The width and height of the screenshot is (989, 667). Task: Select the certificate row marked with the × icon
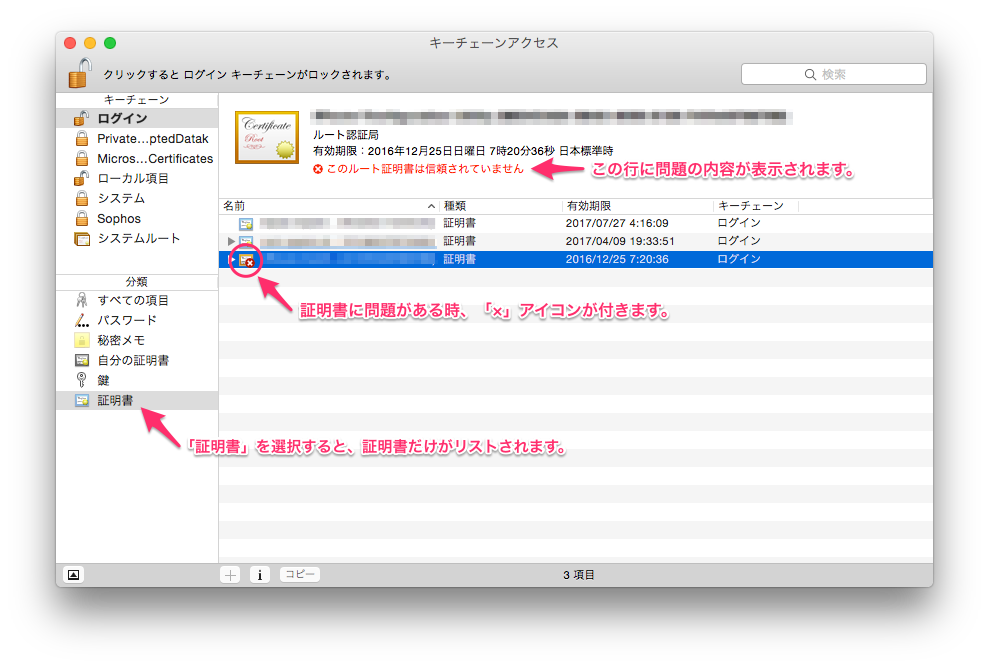coord(500,259)
